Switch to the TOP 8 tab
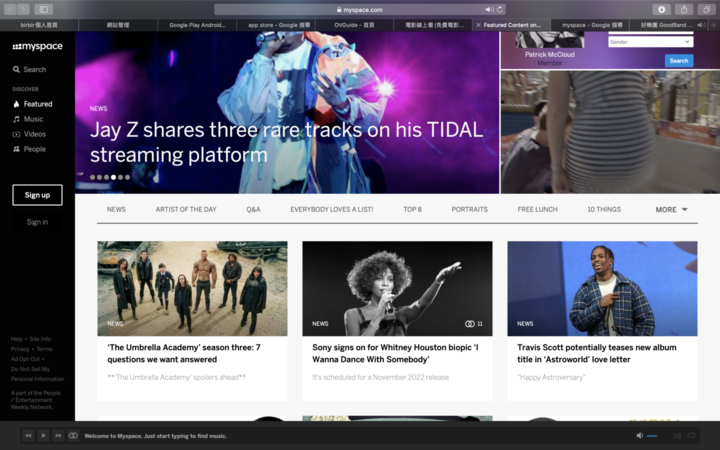The width and height of the screenshot is (720, 450). [x=412, y=209]
